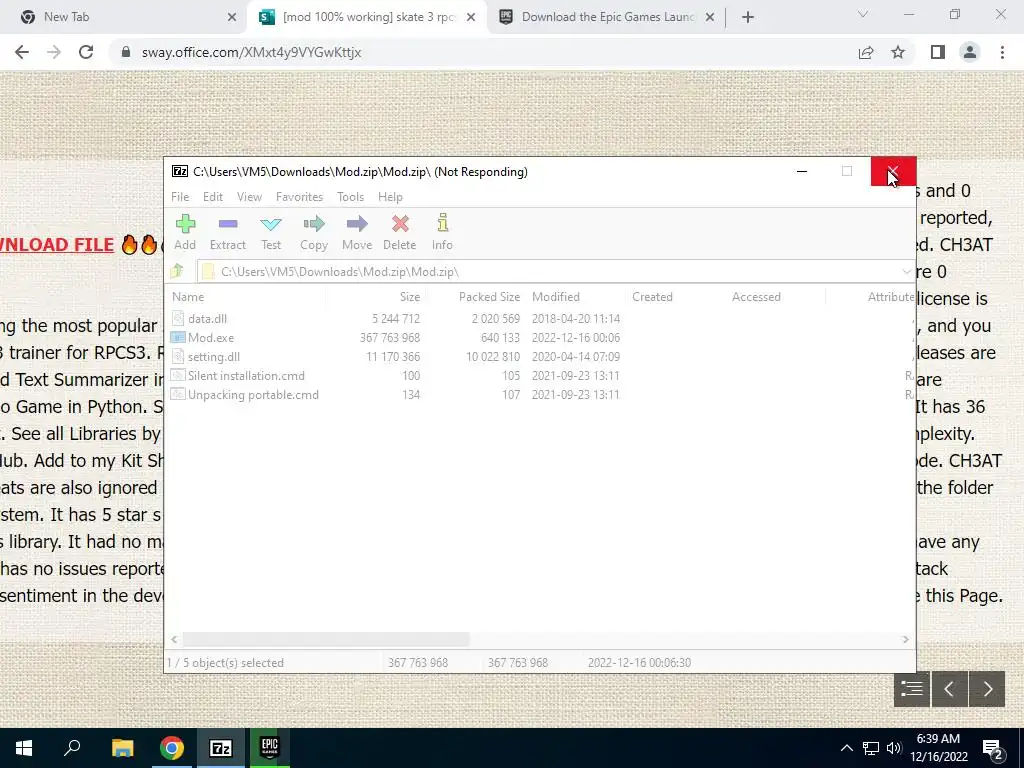Image resolution: width=1024 pixels, height=768 pixels.
Task: Open taskbar search magnifier
Action: [72, 748]
